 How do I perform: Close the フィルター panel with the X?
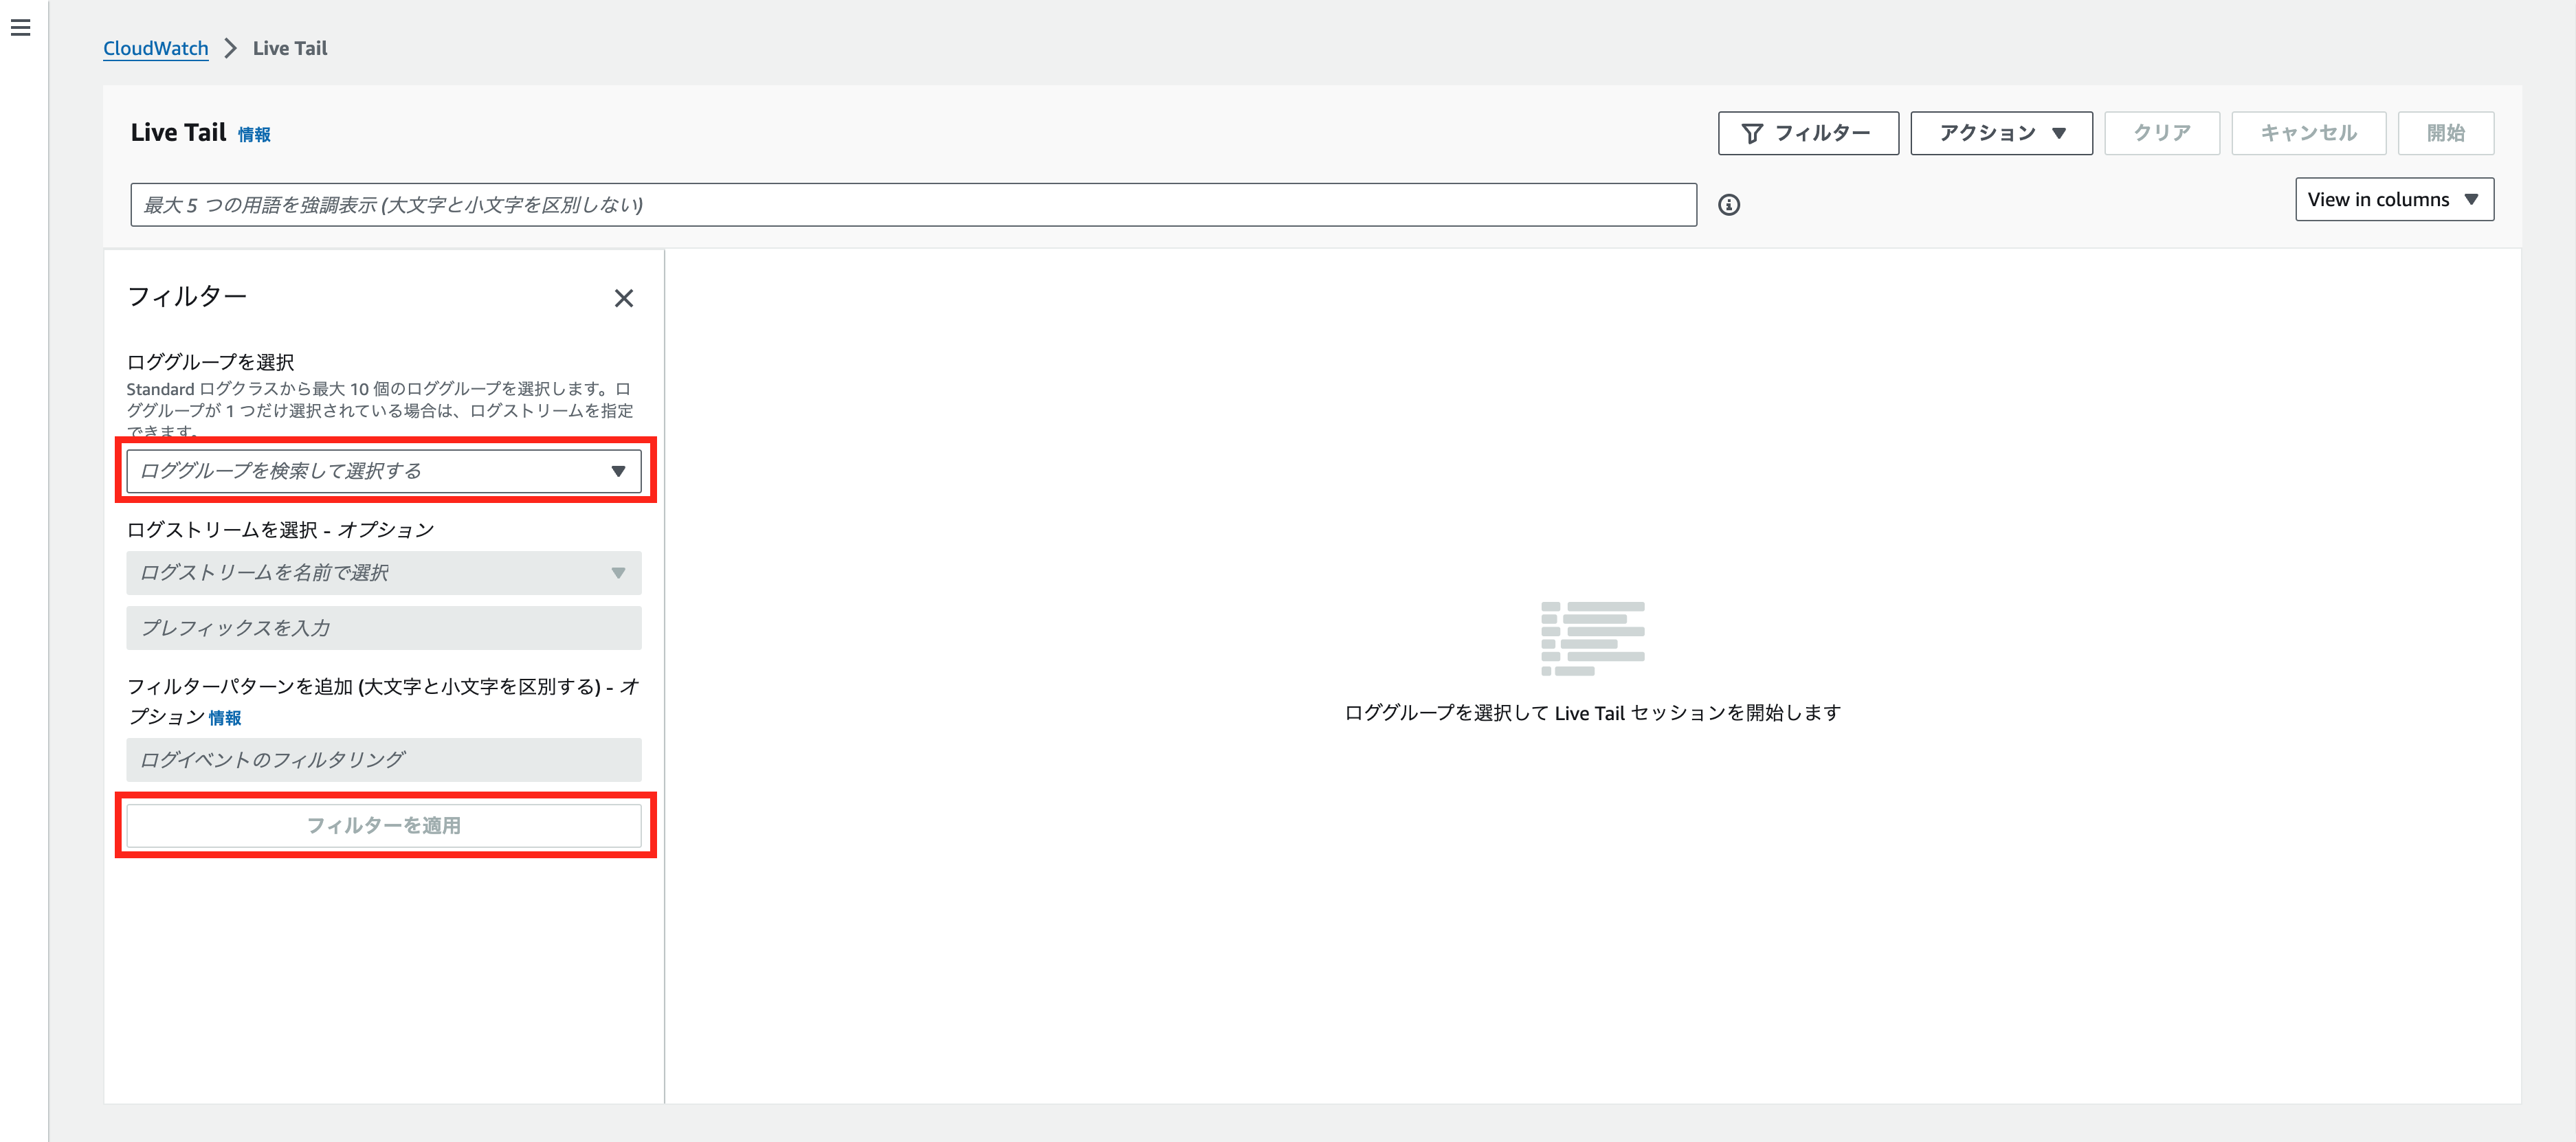tap(624, 298)
